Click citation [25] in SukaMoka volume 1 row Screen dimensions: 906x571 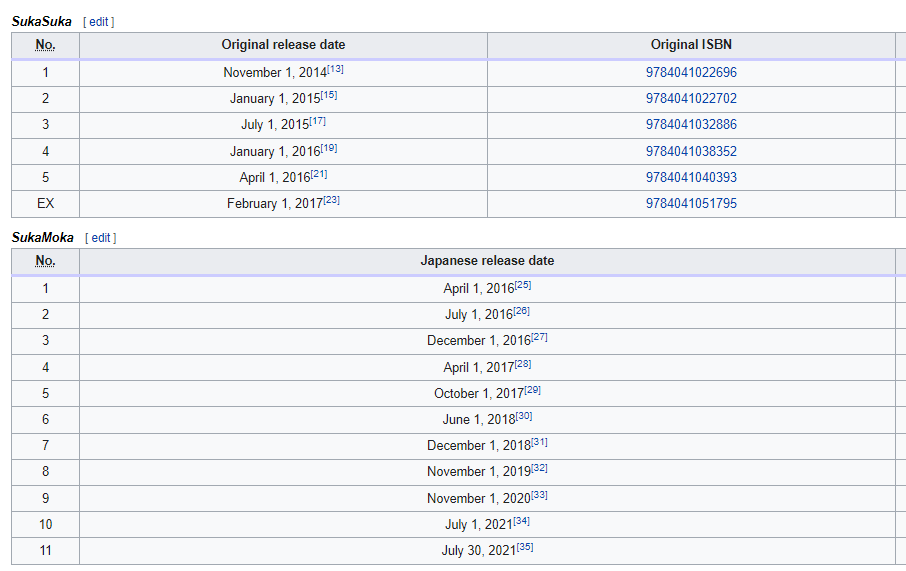[523, 285]
